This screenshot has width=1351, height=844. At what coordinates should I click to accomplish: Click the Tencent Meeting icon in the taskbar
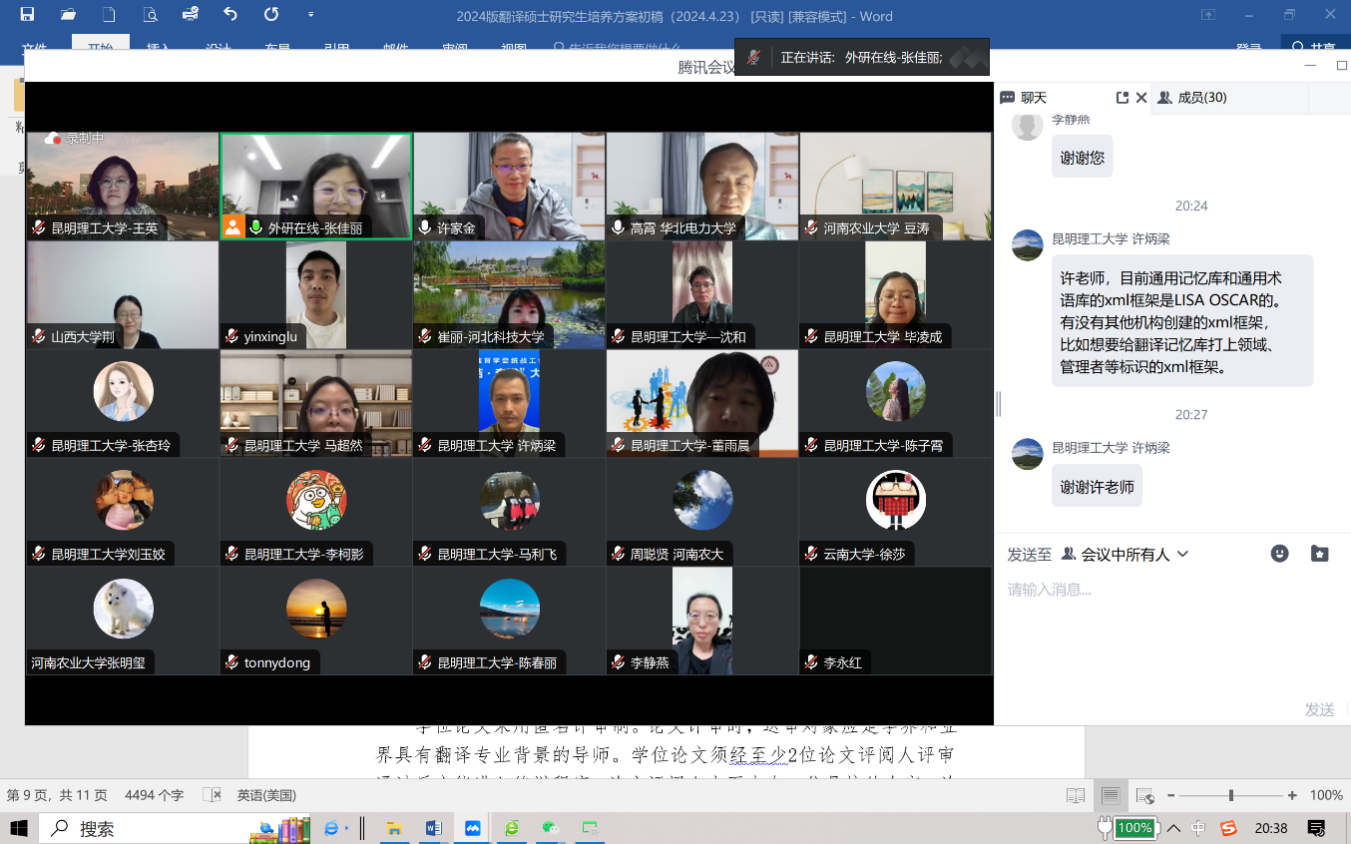[x=472, y=828]
